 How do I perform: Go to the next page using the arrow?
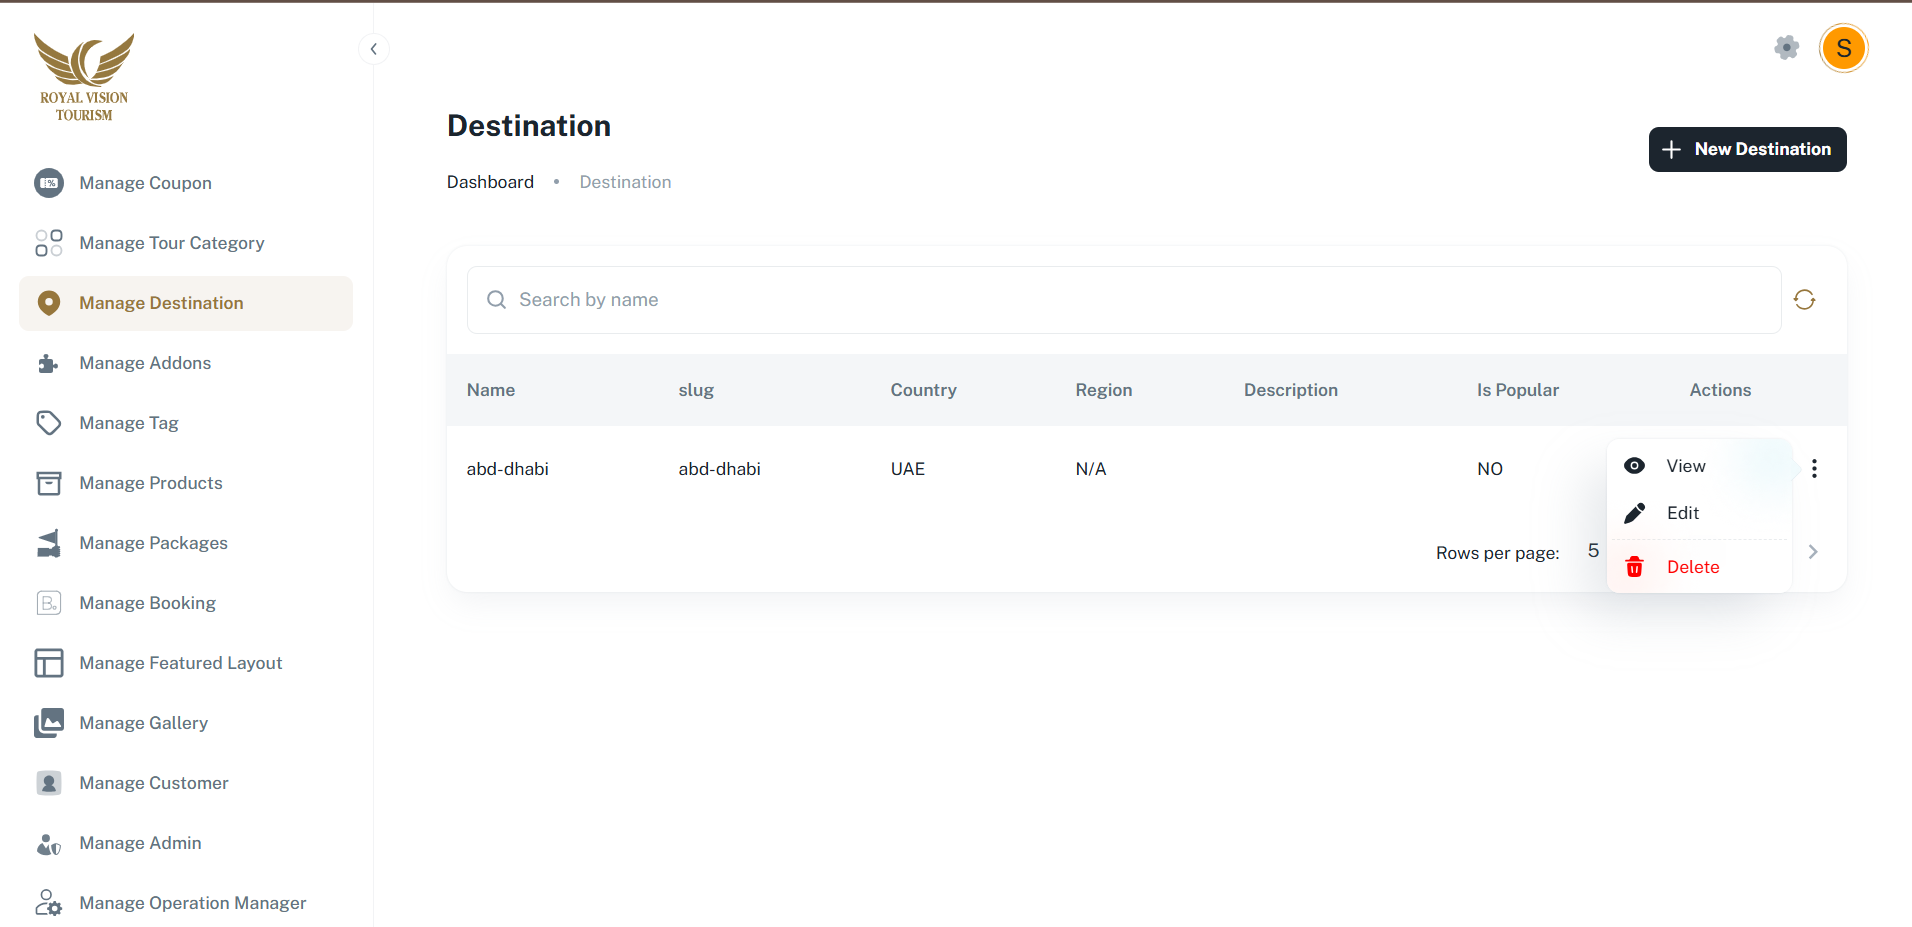1813,552
